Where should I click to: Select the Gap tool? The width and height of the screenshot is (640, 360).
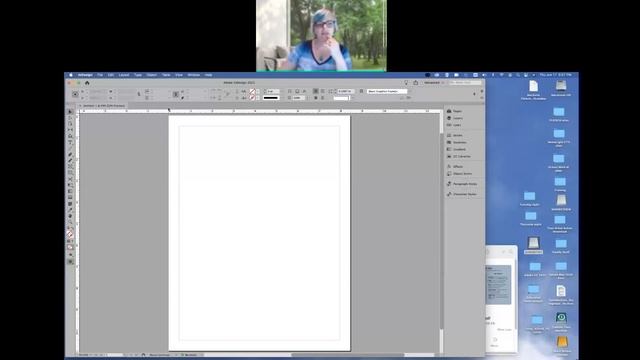click(70, 130)
